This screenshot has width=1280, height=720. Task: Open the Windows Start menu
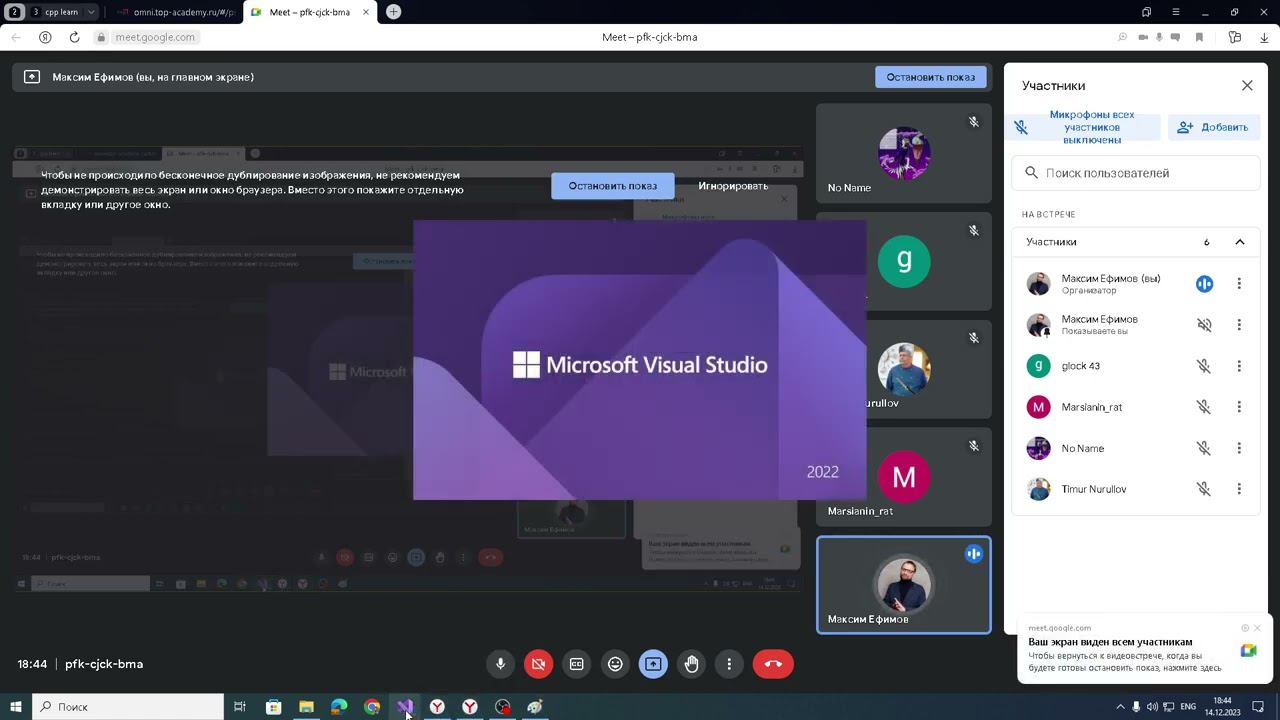click(x=16, y=707)
